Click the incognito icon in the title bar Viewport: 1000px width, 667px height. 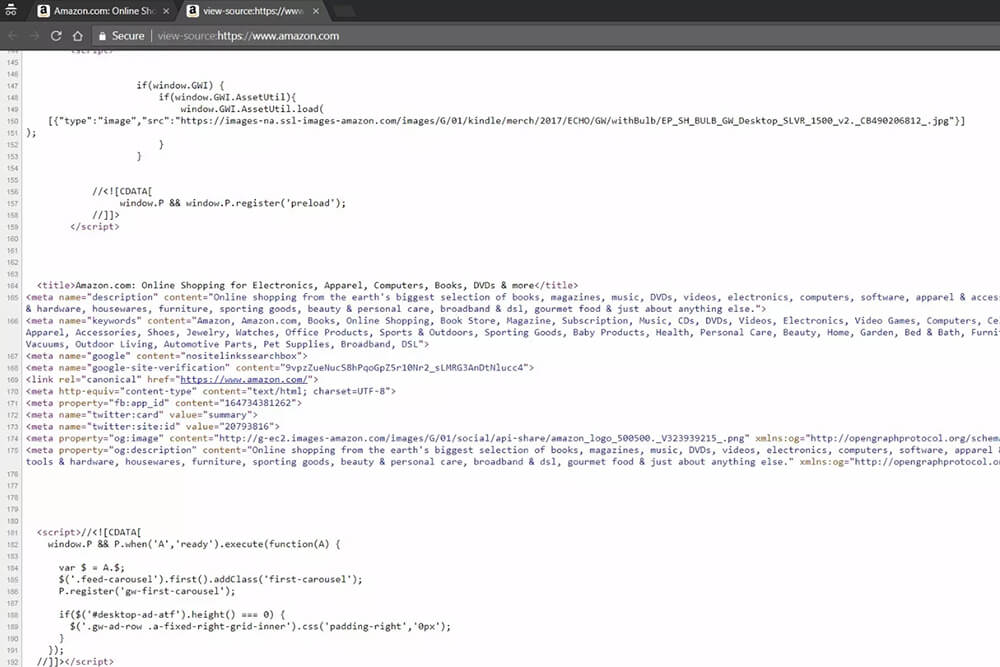point(11,10)
